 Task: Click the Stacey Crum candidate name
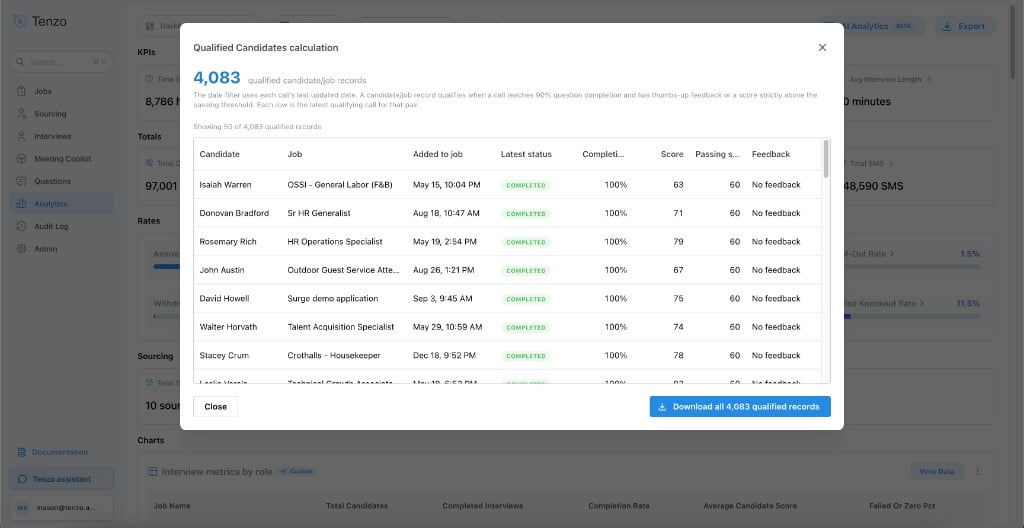click(x=223, y=355)
